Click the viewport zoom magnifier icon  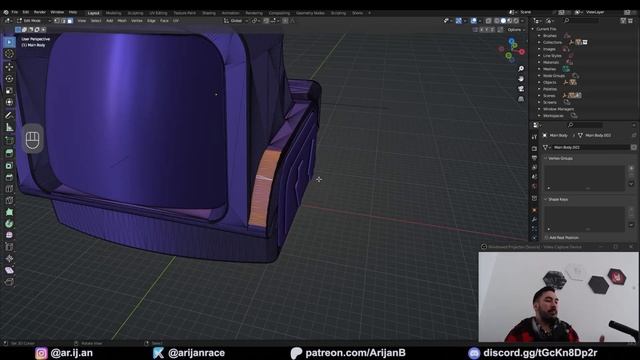(x=521, y=69)
